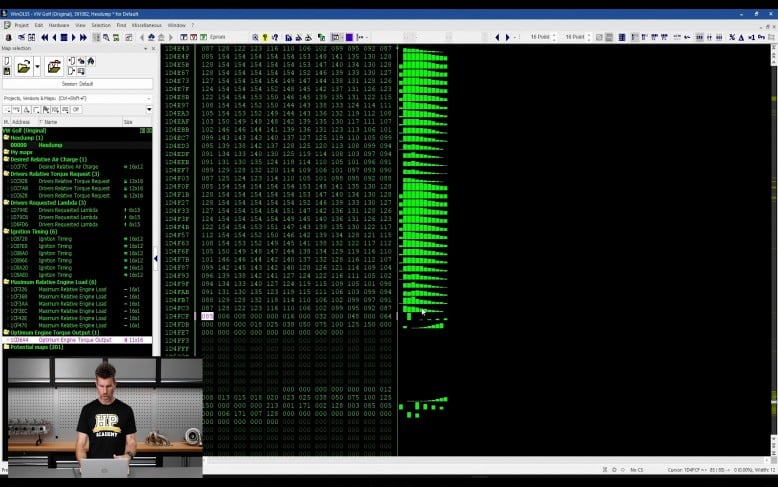Jump to previous map with double-left arrow
Viewport: 778px width, 487px height.
(x=45, y=37)
